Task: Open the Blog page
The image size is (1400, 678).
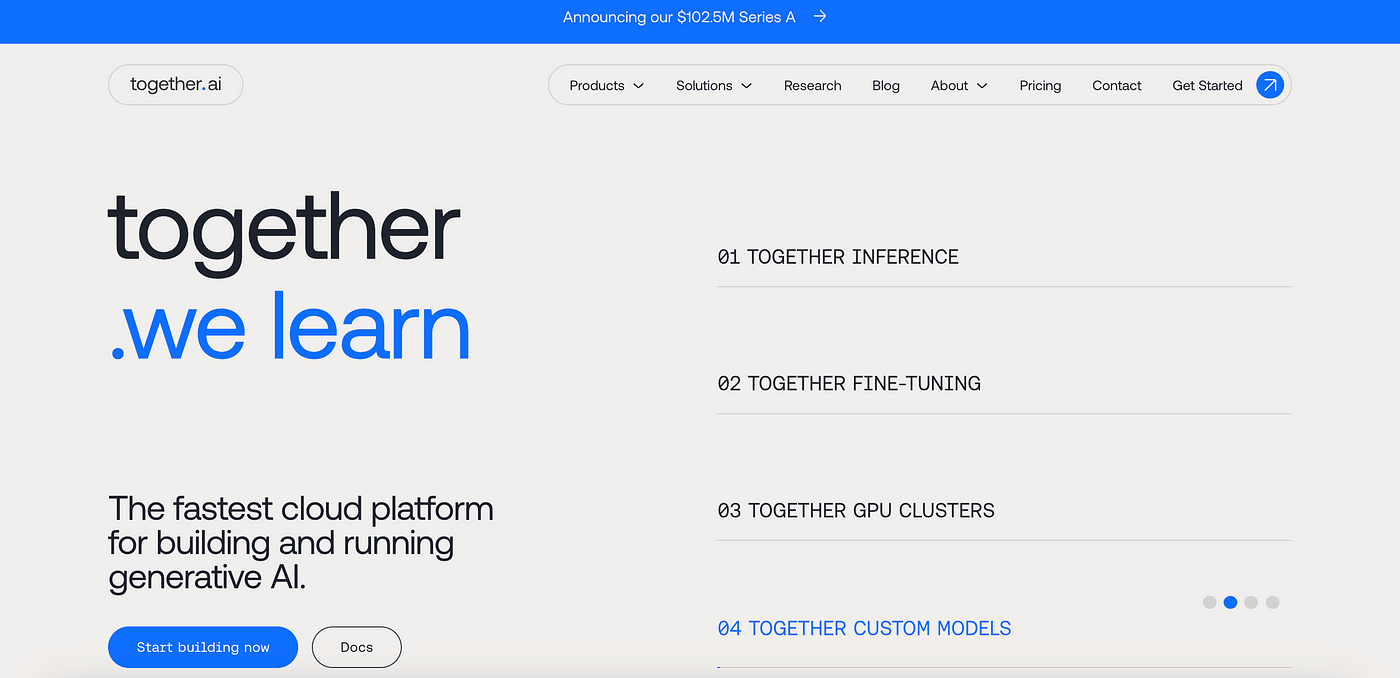Action: [885, 86]
